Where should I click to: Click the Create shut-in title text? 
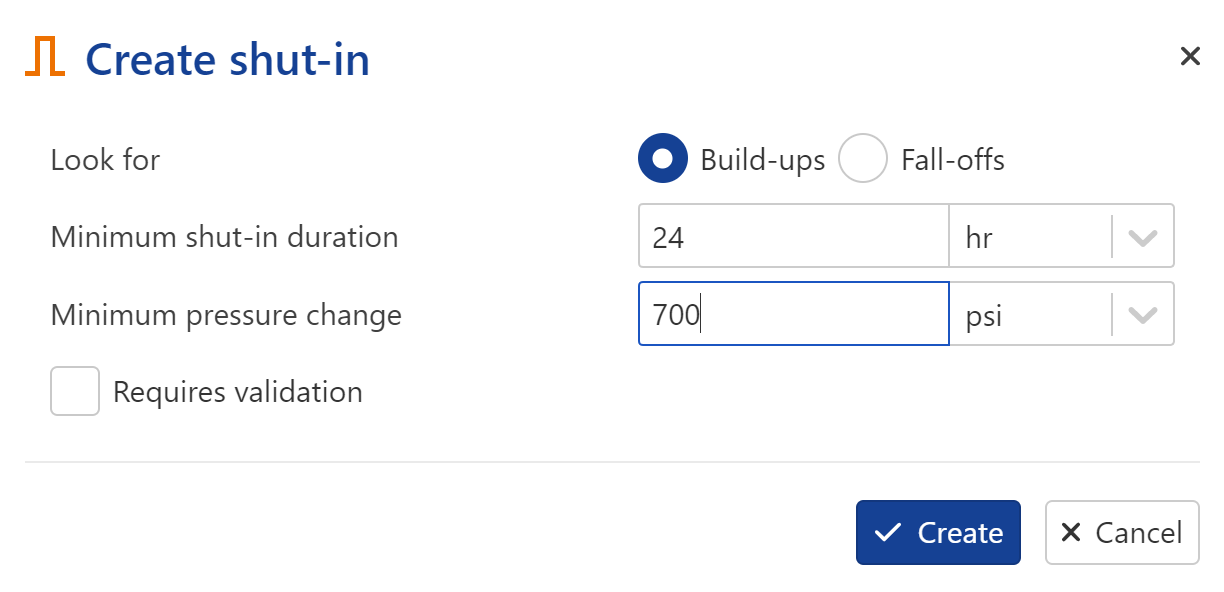(228, 59)
